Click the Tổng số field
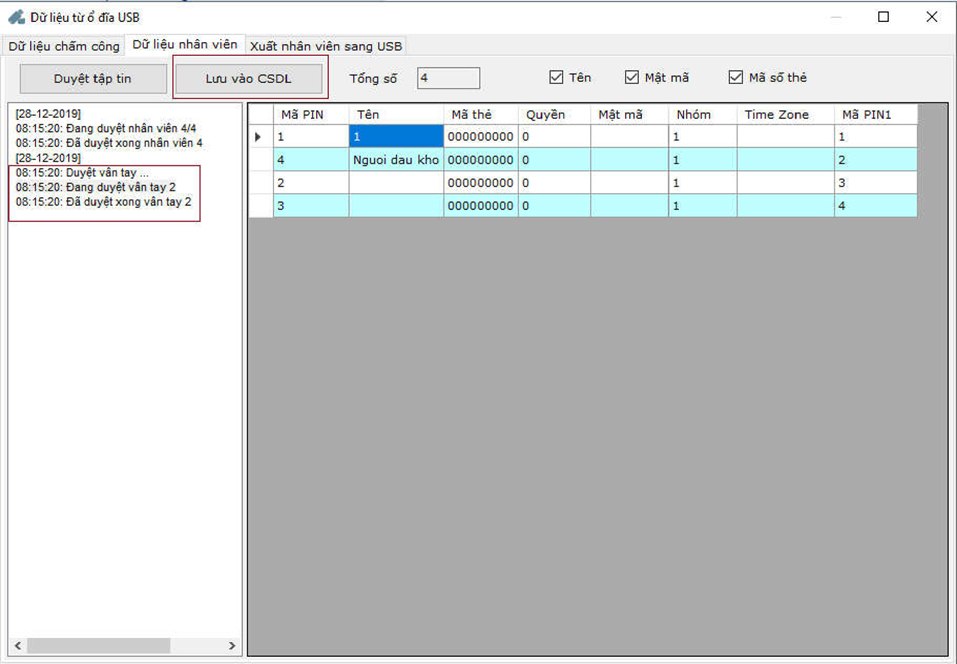Screen dimensions: 957x664 pos(448,78)
